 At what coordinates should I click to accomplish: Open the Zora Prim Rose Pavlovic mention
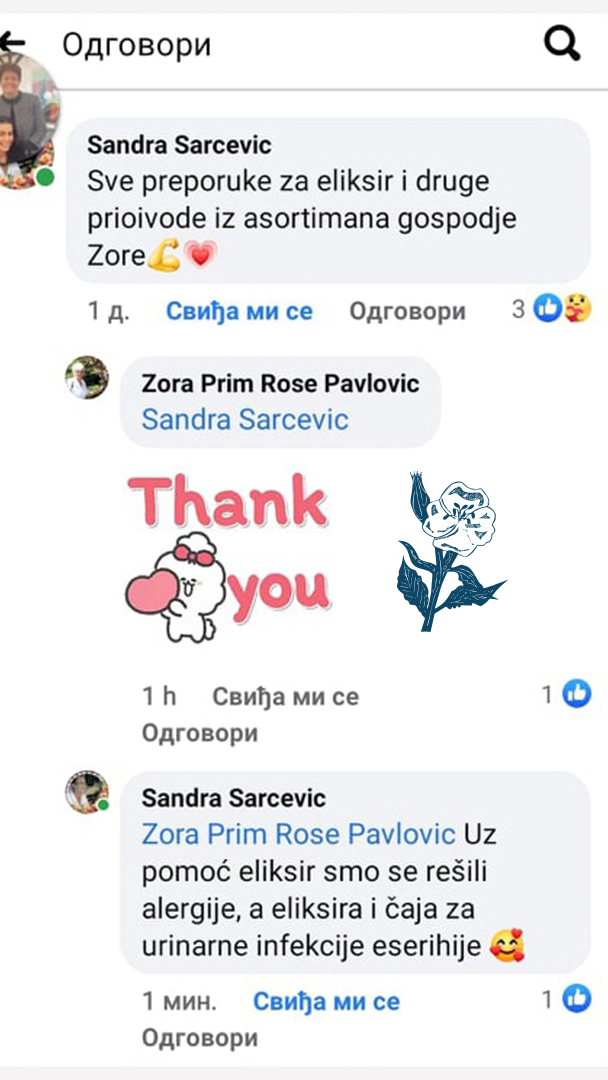[299, 835]
